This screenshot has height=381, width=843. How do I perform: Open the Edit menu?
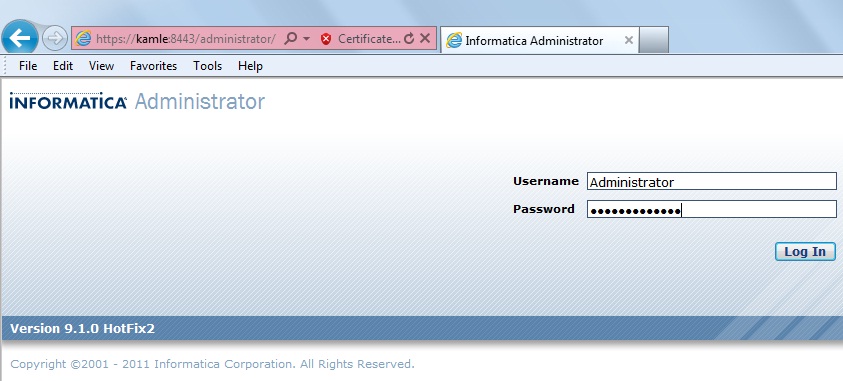(x=63, y=66)
